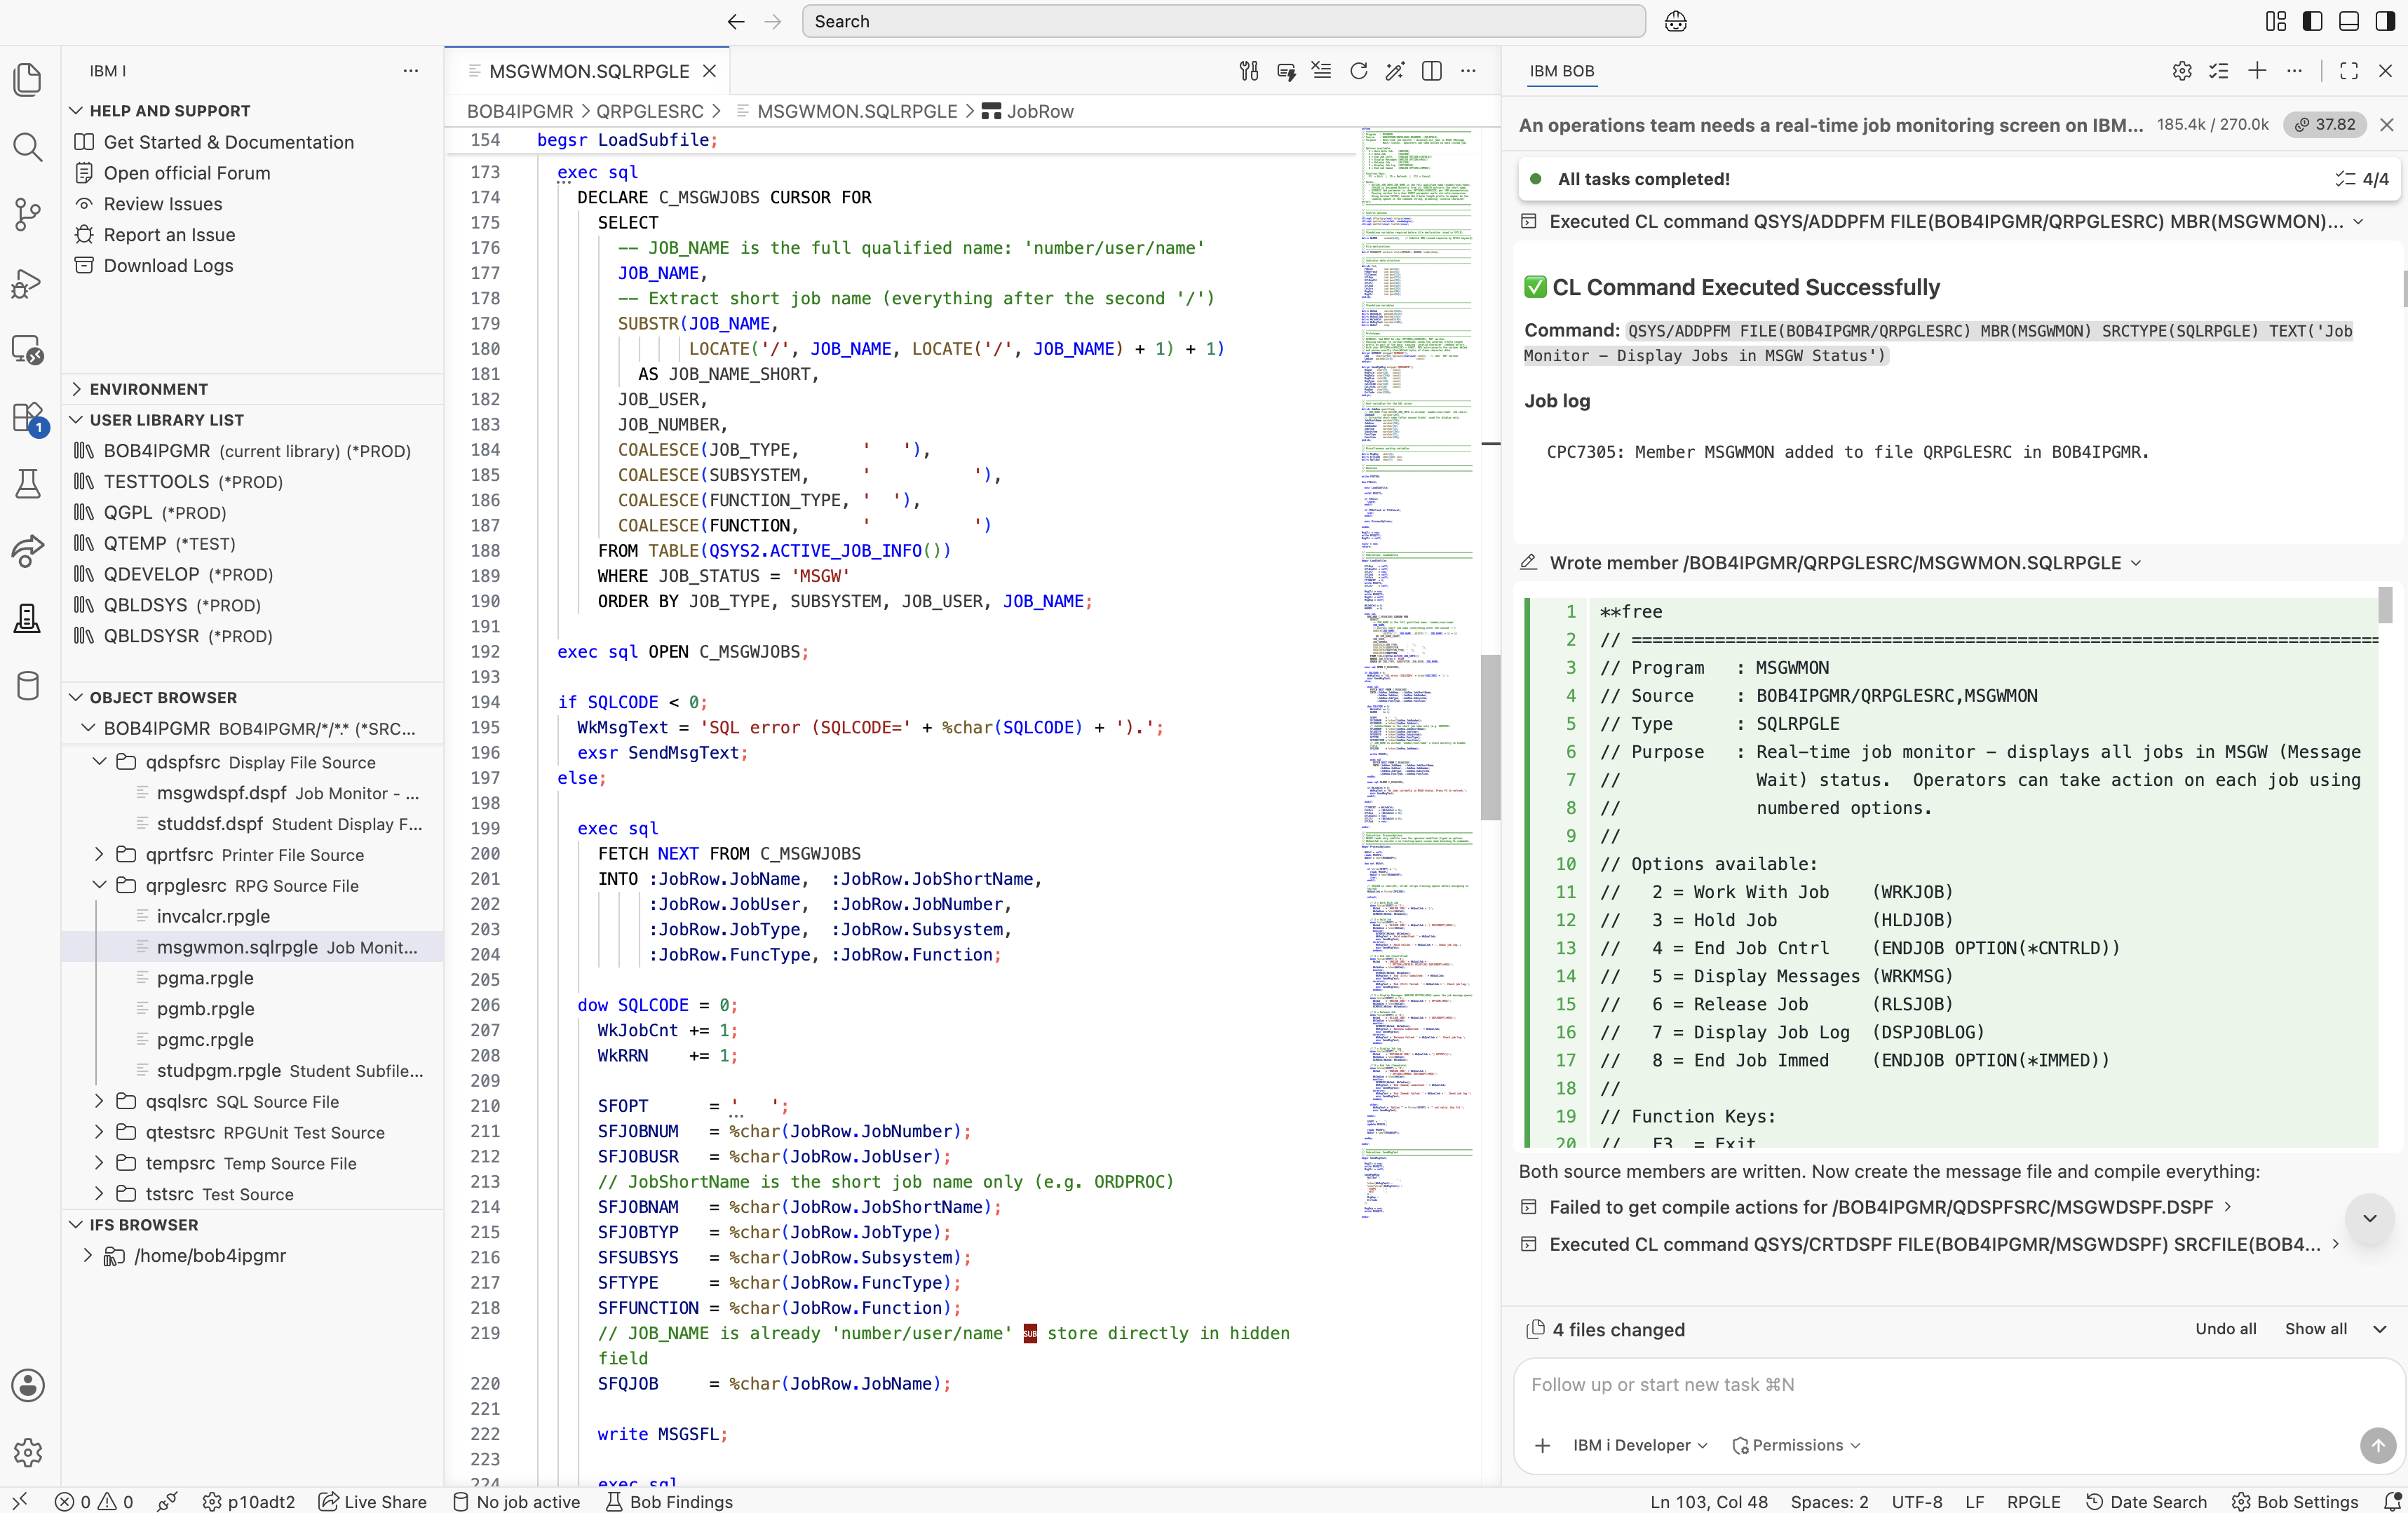Select the pgma.rpgle source member

click(x=205, y=978)
